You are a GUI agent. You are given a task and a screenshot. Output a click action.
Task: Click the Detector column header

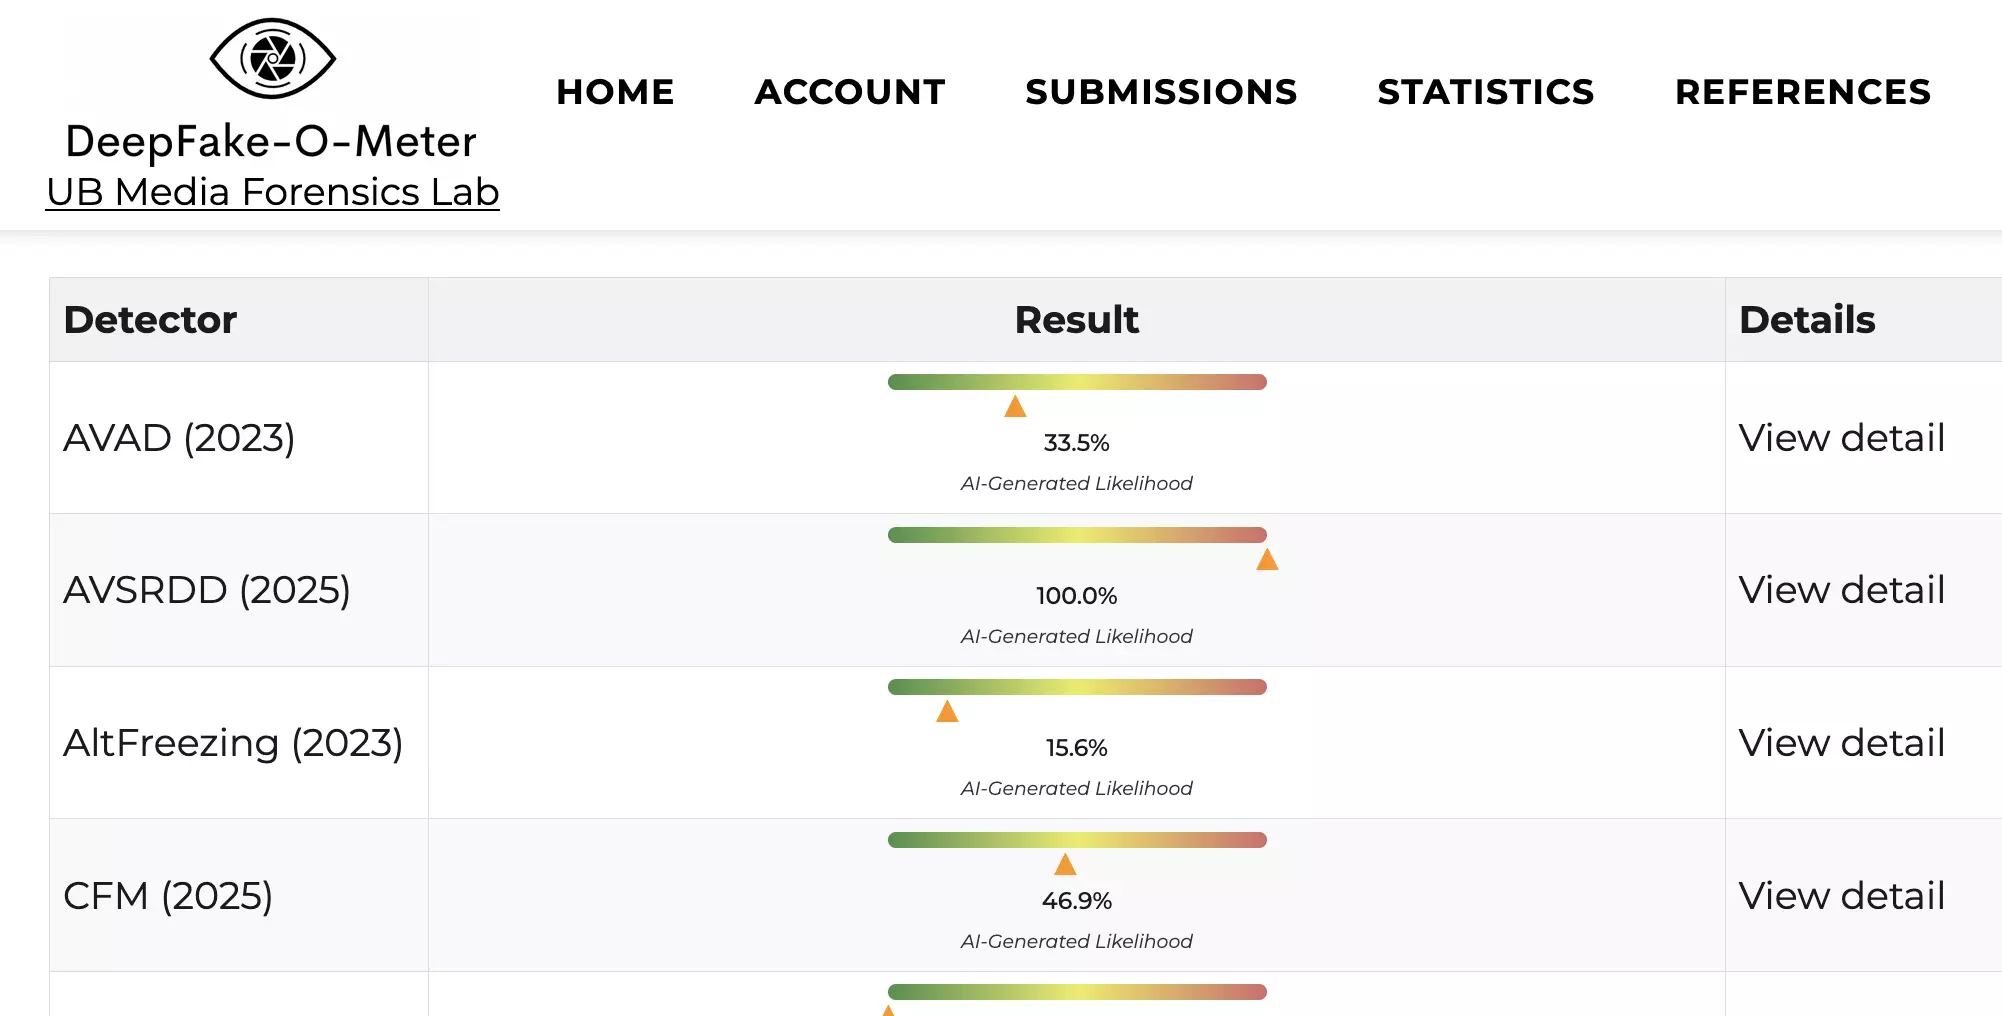coord(150,320)
